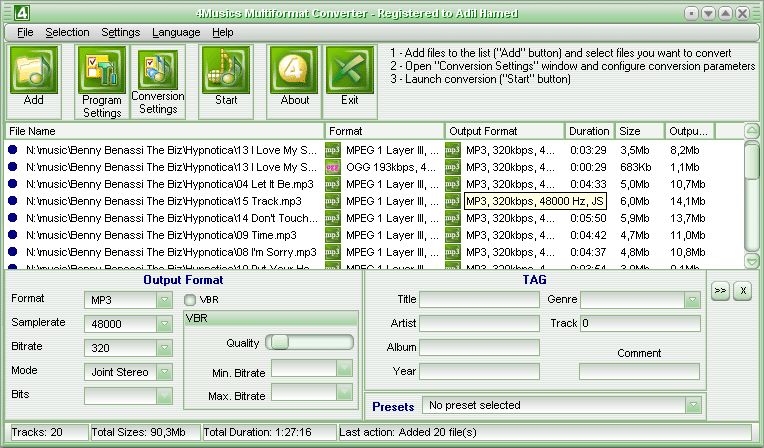Image resolution: width=764 pixels, height=448 pixels.
Task: Click the Title tag input field
Action: coord(478,300)
